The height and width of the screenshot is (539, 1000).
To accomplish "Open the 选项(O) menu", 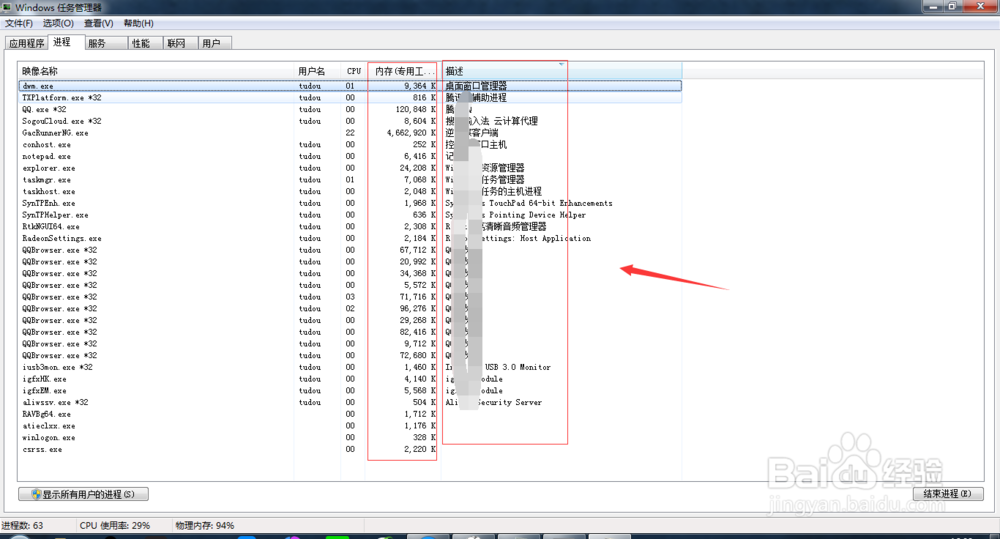I will tap(58, 24).
